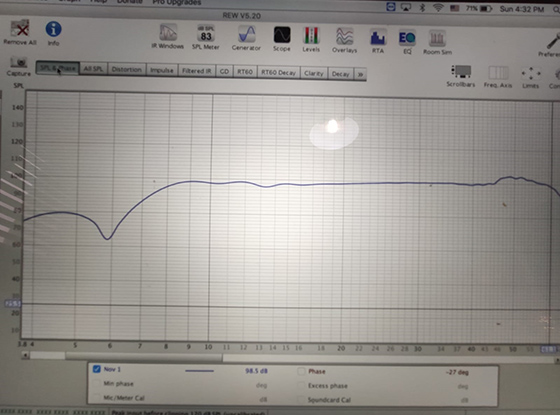Toggle the graph Scrollbars button
This screenshot has width=560, height=415.
pos(461,76)
